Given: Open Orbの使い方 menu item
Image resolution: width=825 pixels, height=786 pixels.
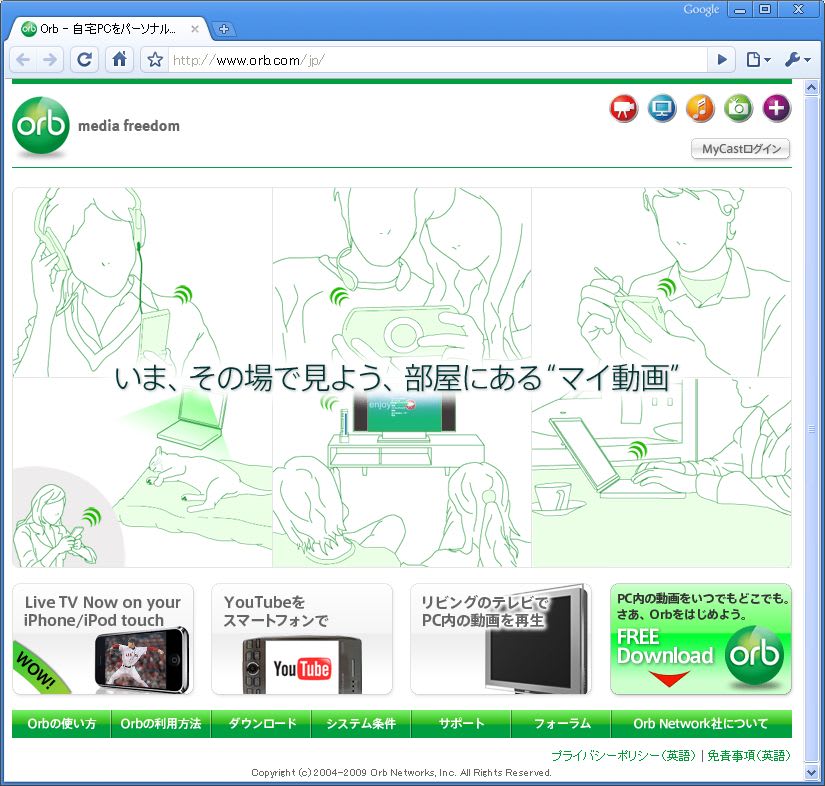Looking at the screenshot, I should pos(62,723).
